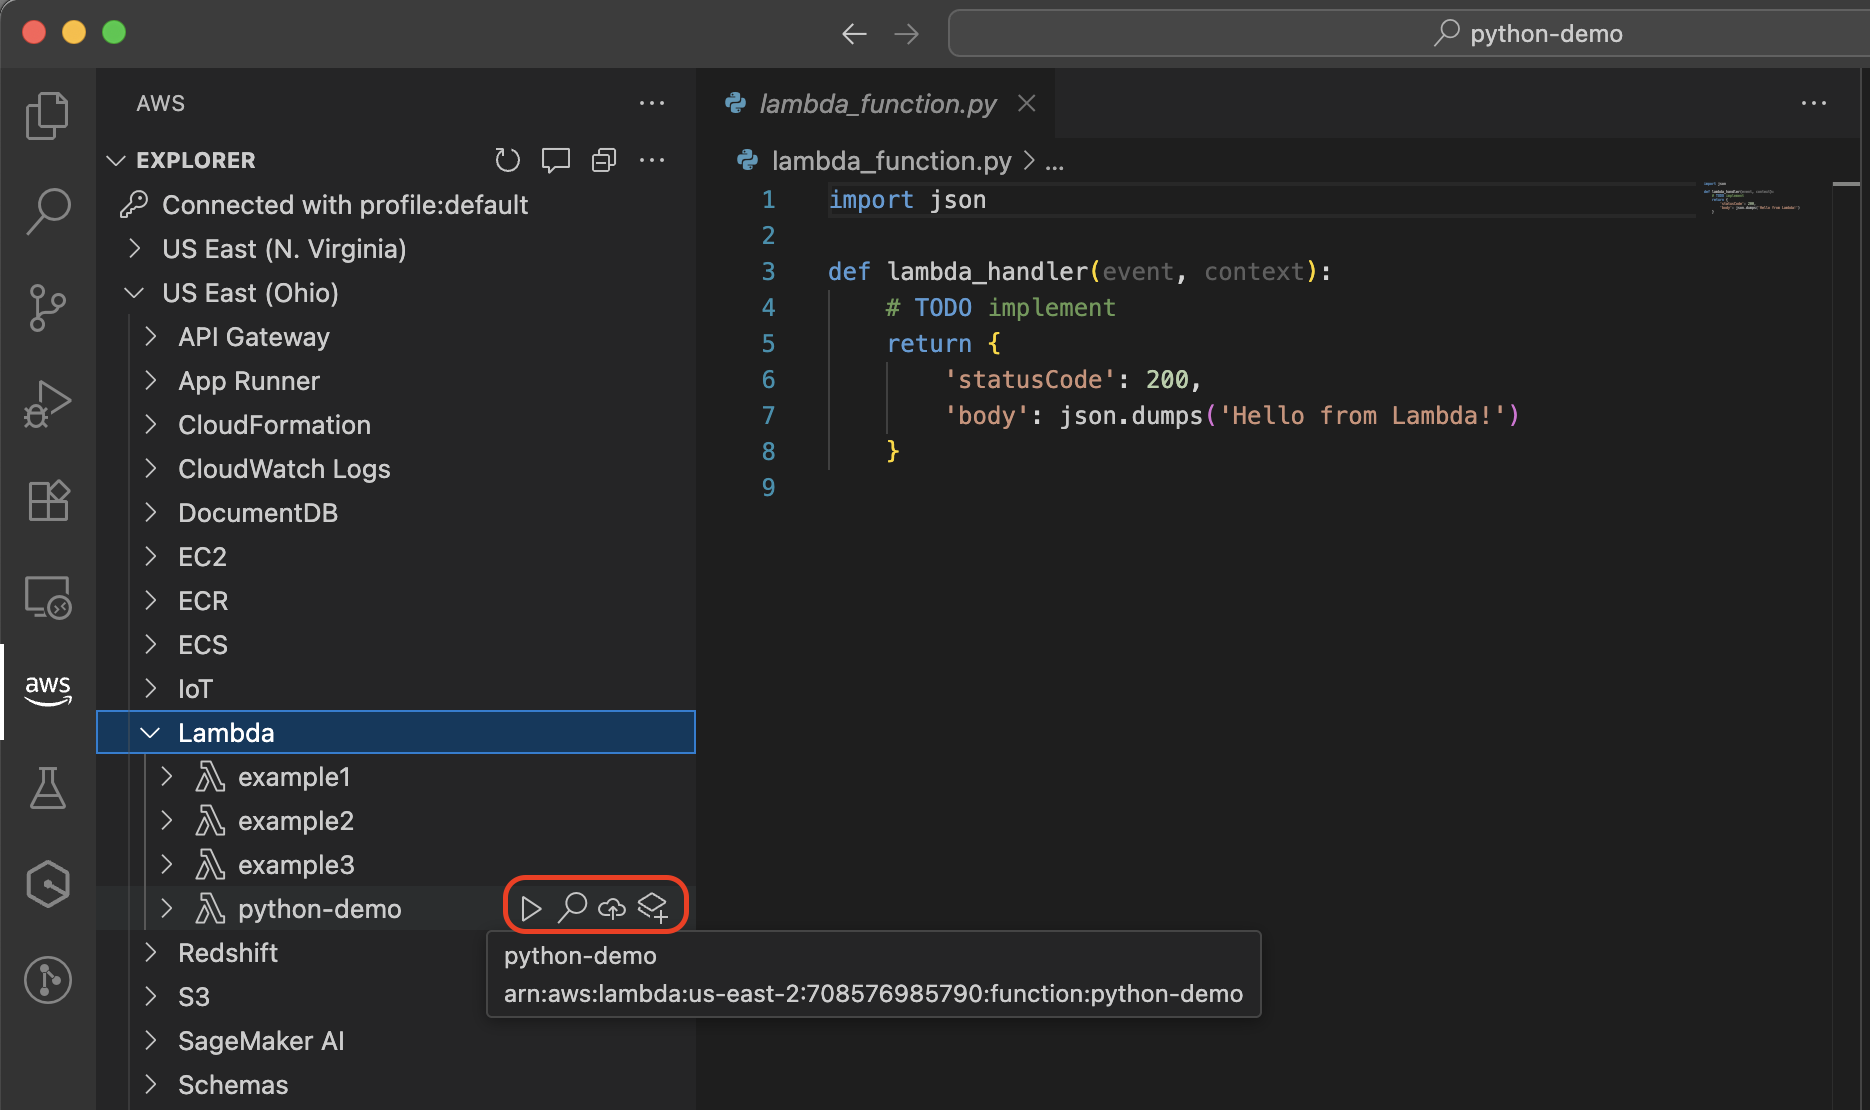This screenshot has height=1110, width=1870.
Task: Open the Search view
Action: pyautogui.click(x=47, y=211)
